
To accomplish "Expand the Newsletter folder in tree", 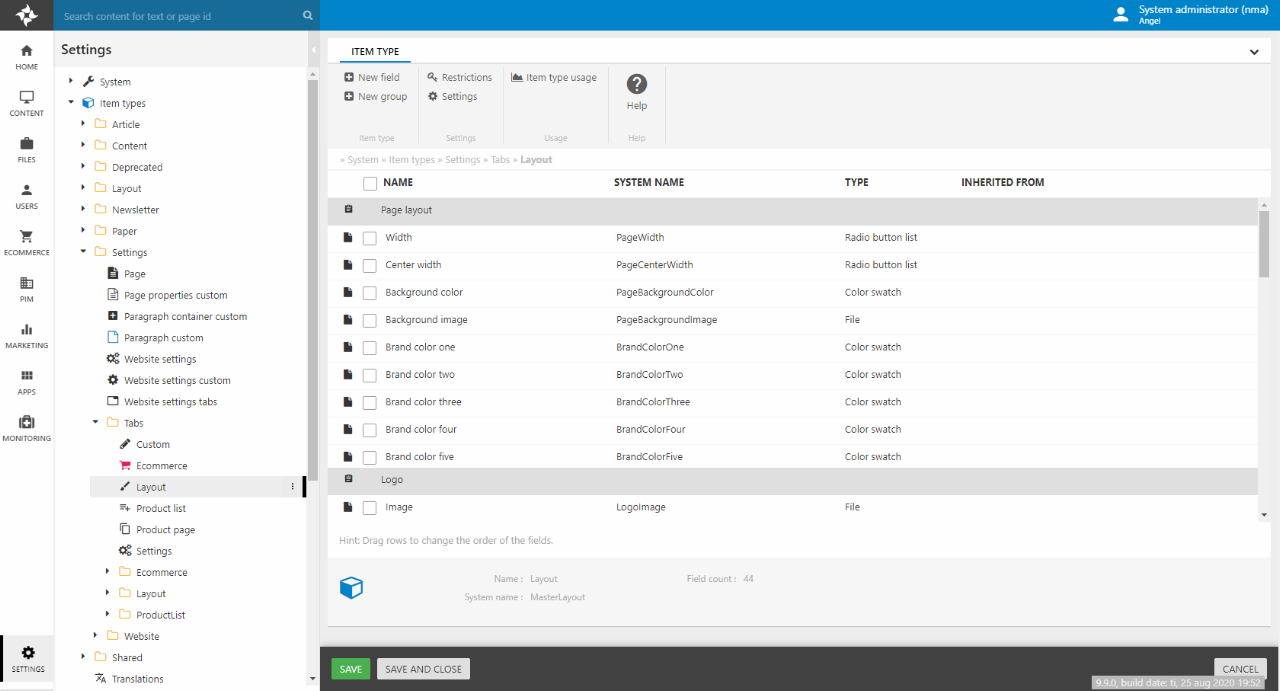I will [85, 210].
